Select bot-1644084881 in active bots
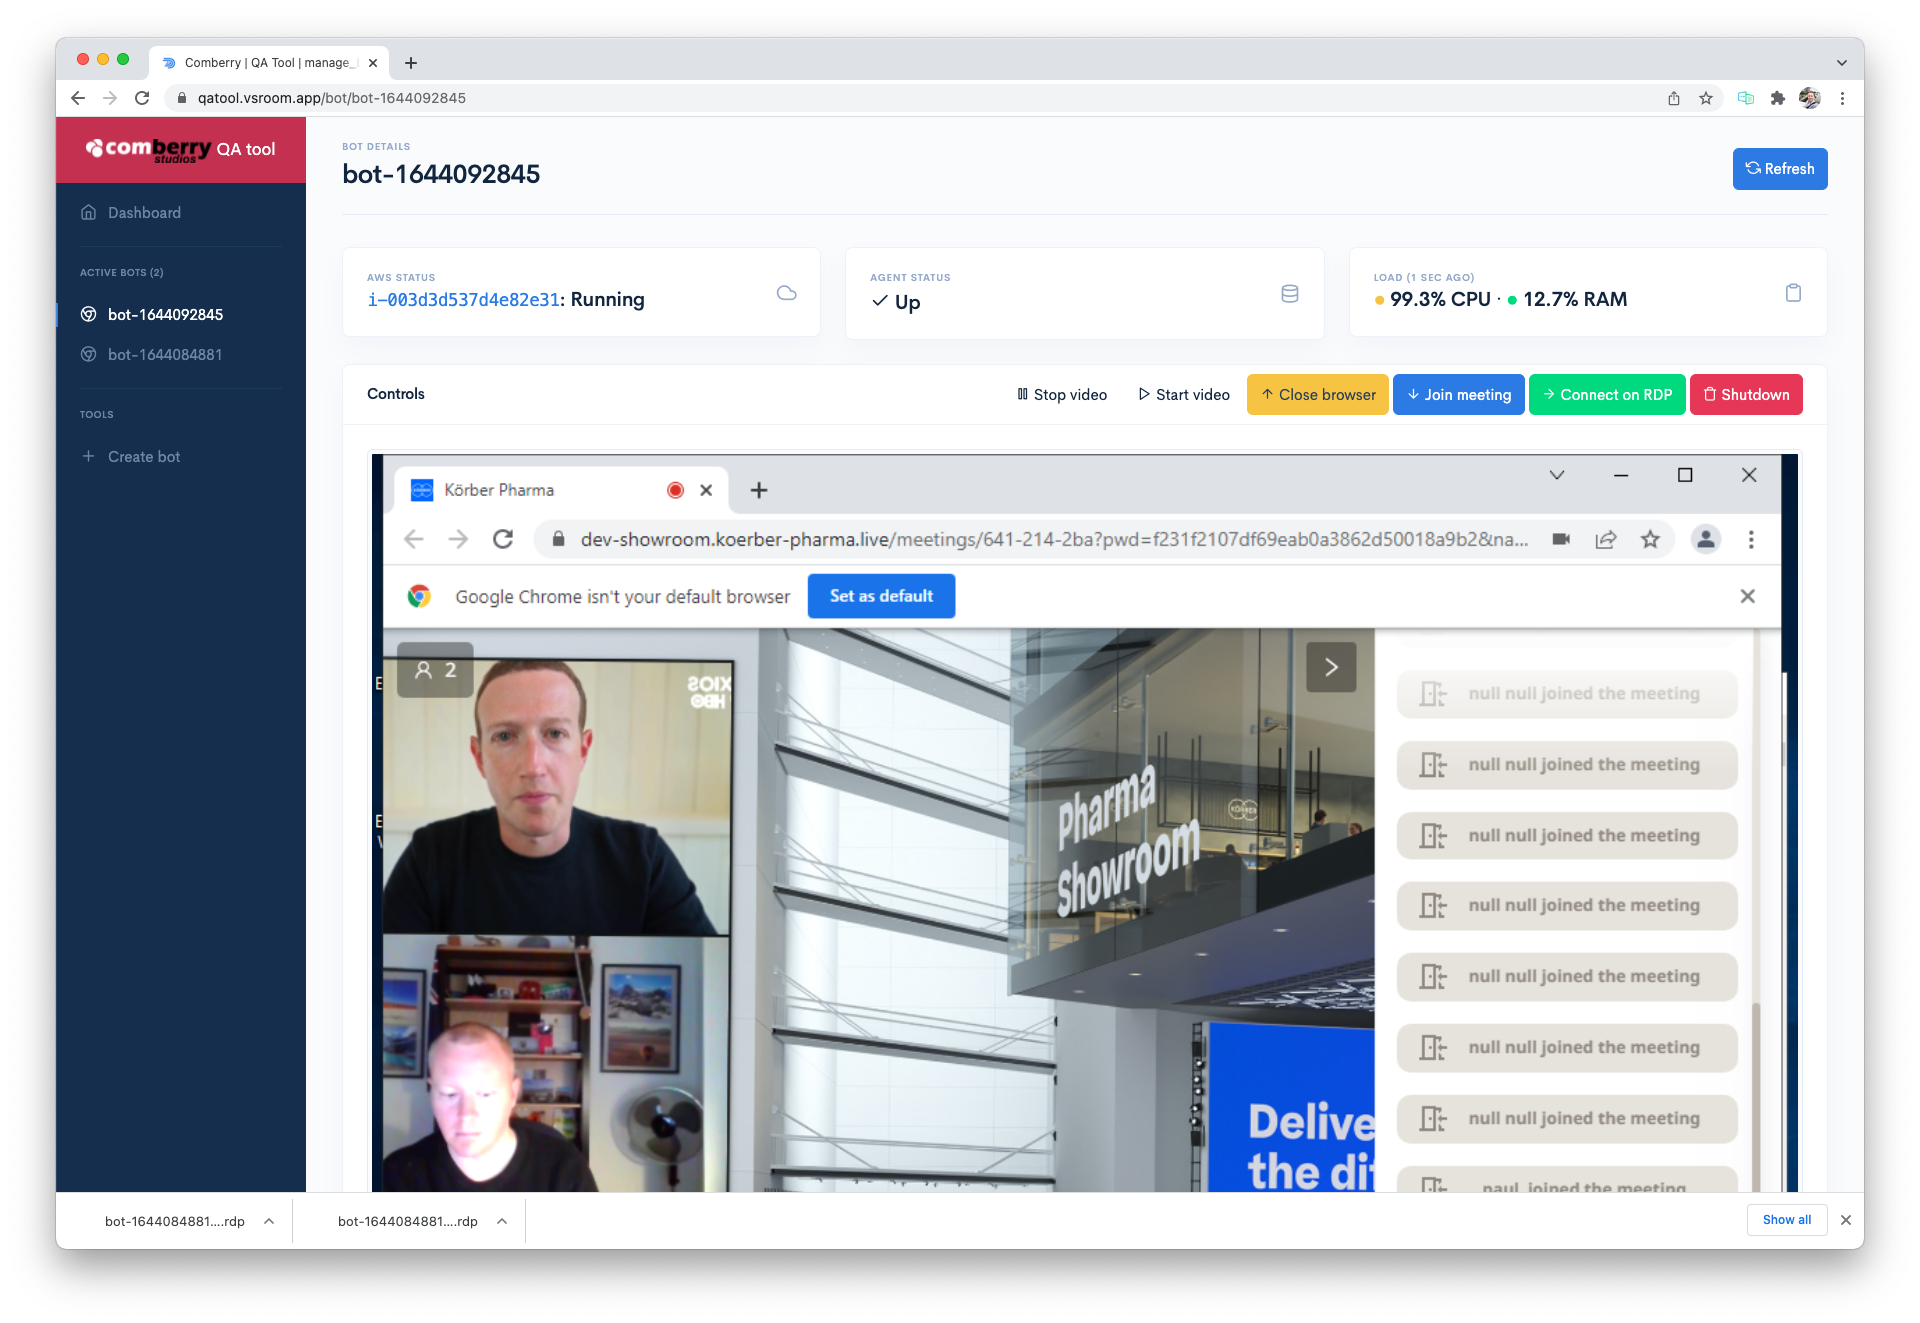This screenshot has width=1920, height=1323. 165,355
